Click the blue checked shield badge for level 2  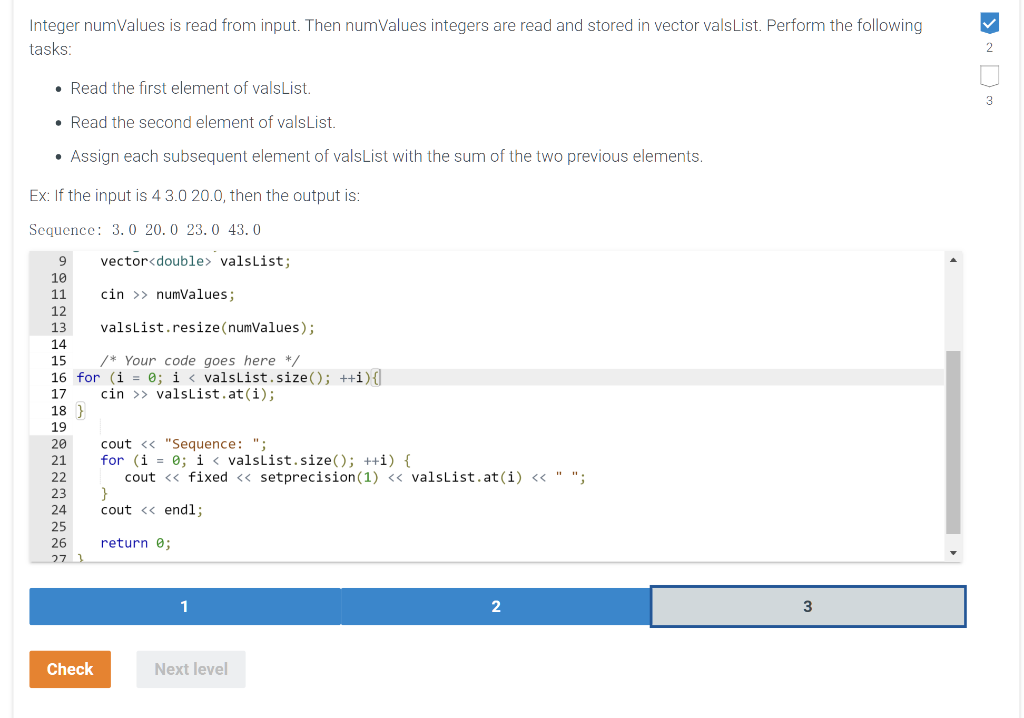coord(989,24)
